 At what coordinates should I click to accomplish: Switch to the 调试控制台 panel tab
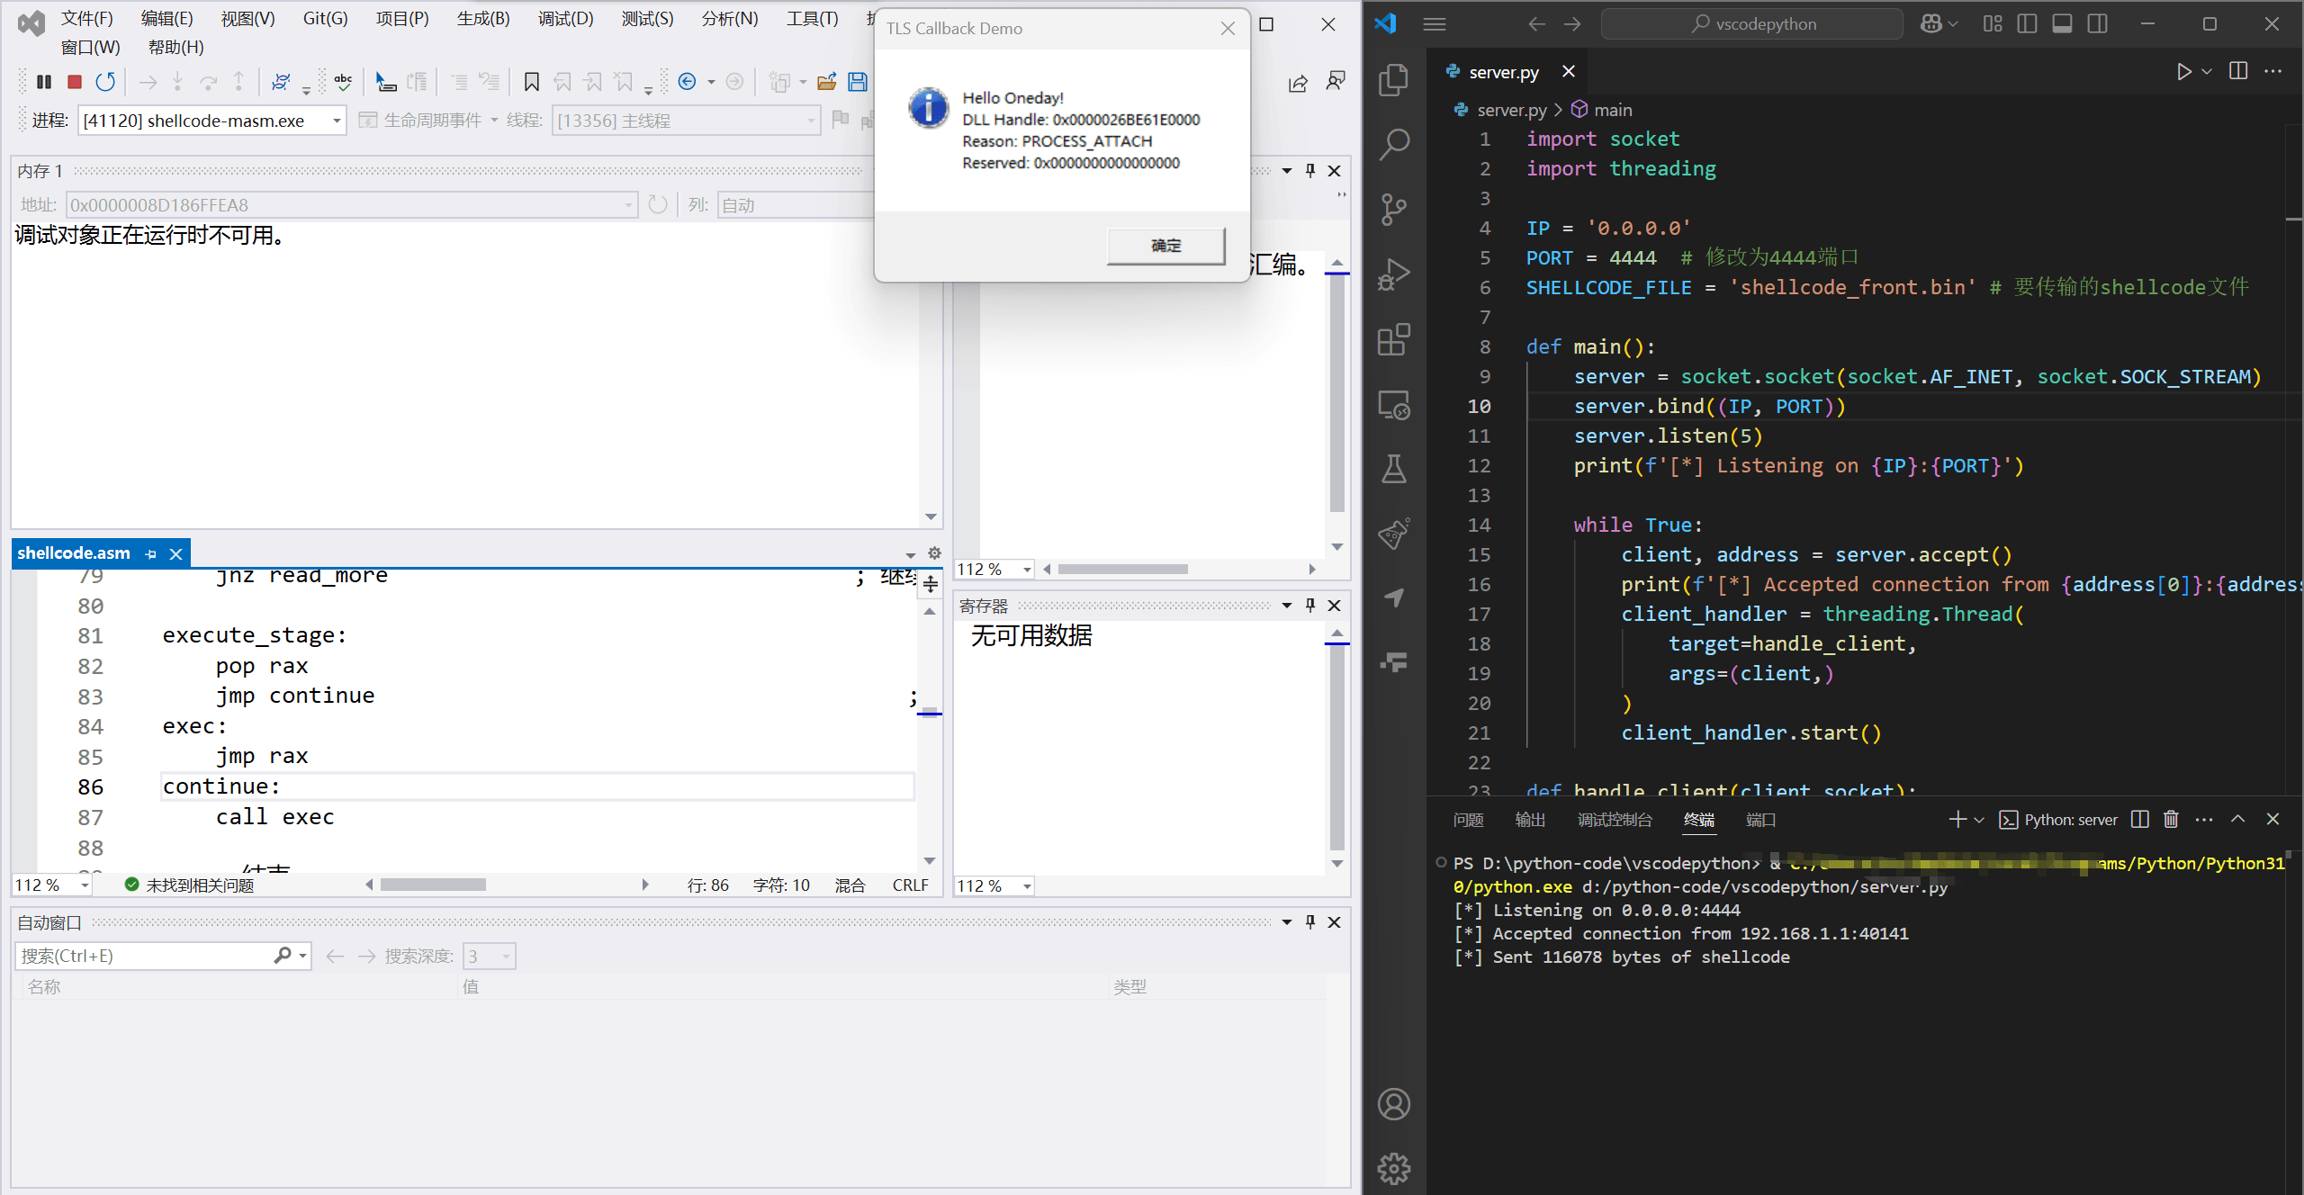click(1614, 820)
